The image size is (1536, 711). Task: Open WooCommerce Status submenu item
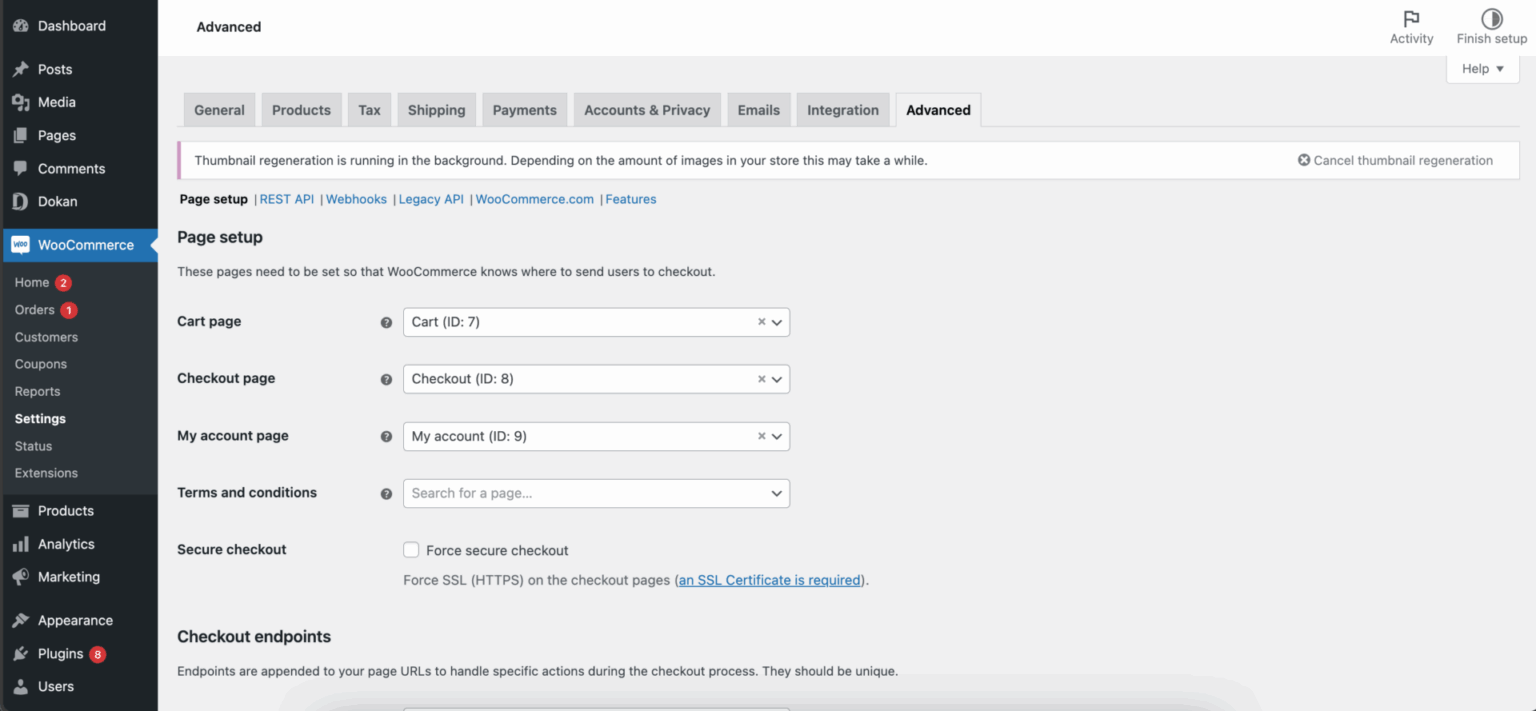coord(34,446)
